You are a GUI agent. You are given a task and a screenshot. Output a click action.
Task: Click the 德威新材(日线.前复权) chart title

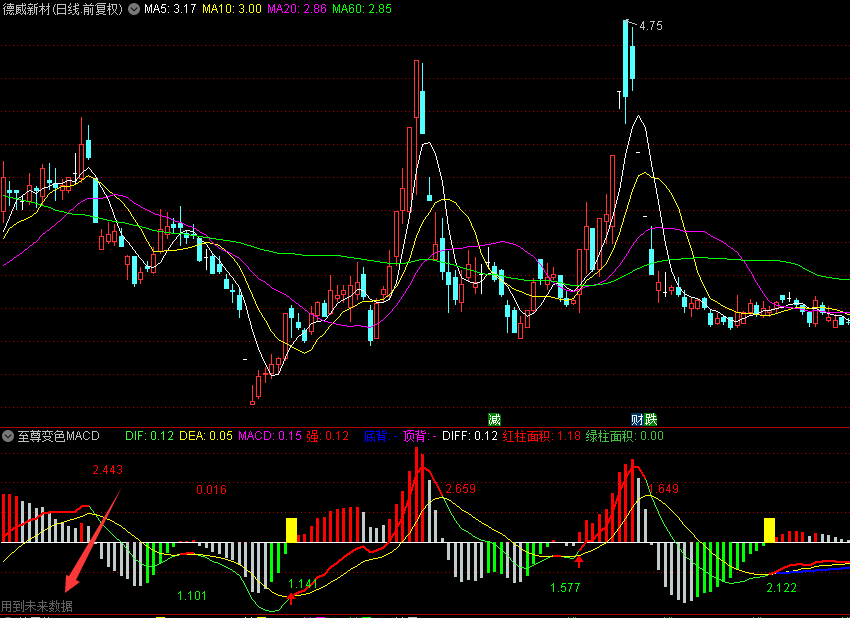(x=63, y=9)
